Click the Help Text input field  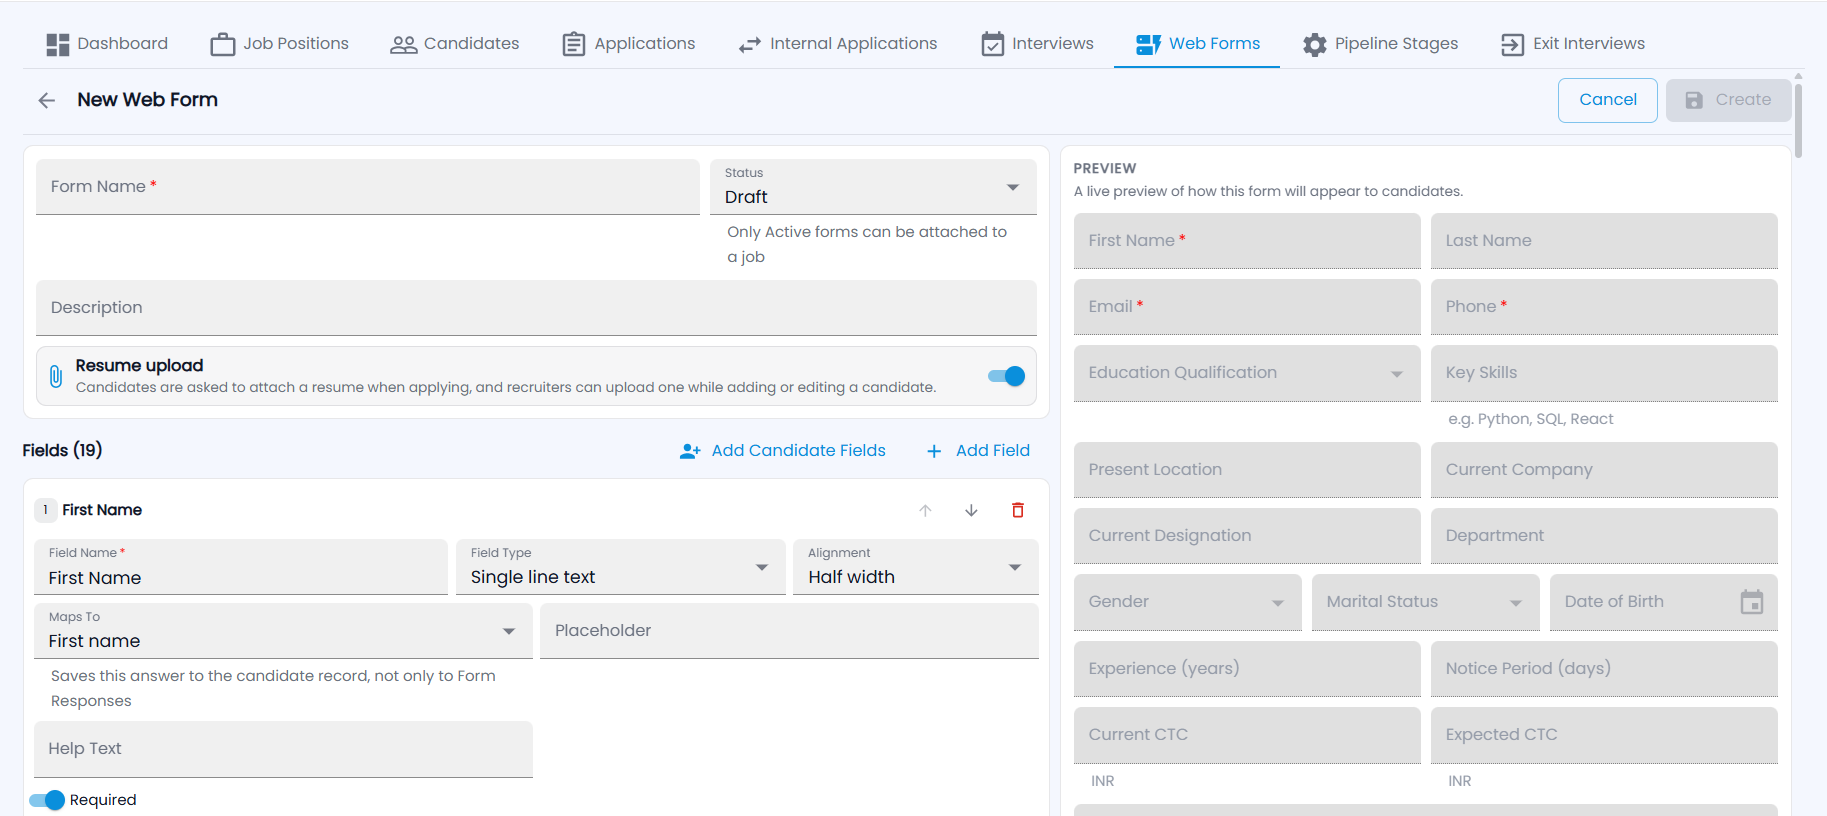283,749
